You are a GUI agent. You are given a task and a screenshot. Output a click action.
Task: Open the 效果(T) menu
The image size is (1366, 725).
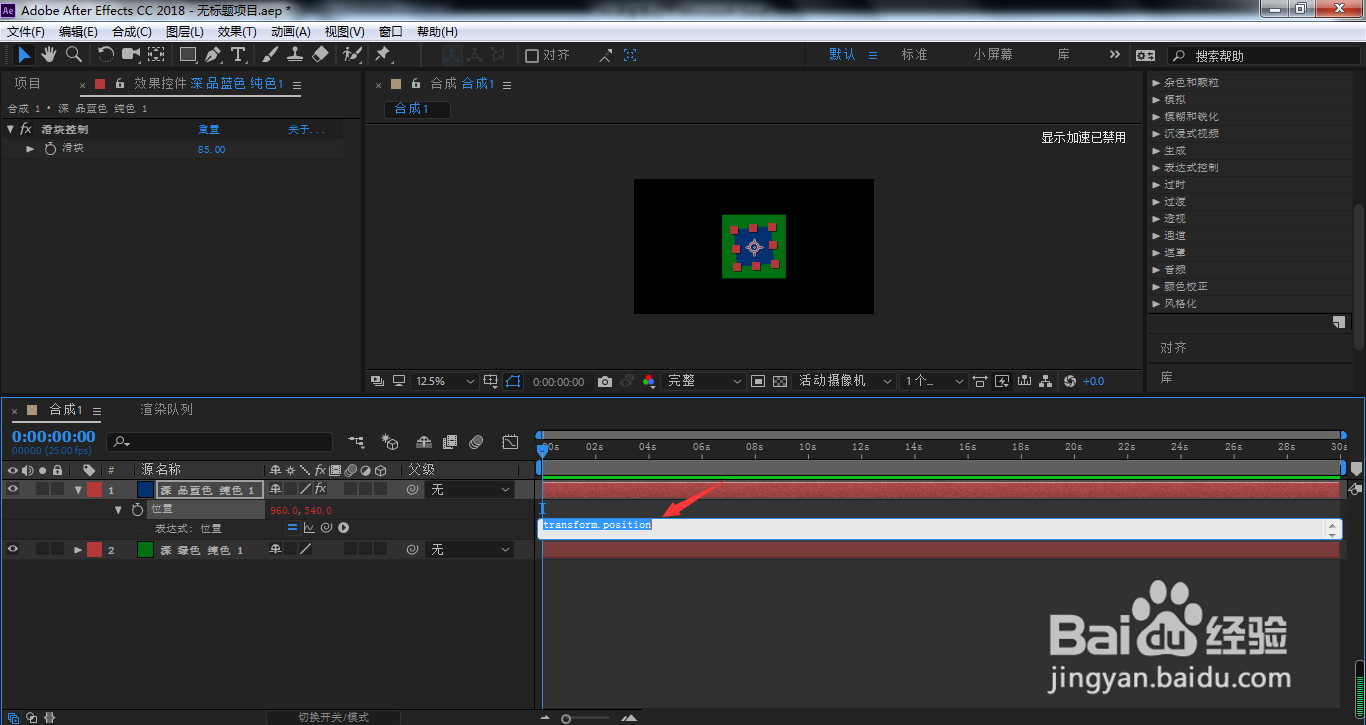coord(237,32)
